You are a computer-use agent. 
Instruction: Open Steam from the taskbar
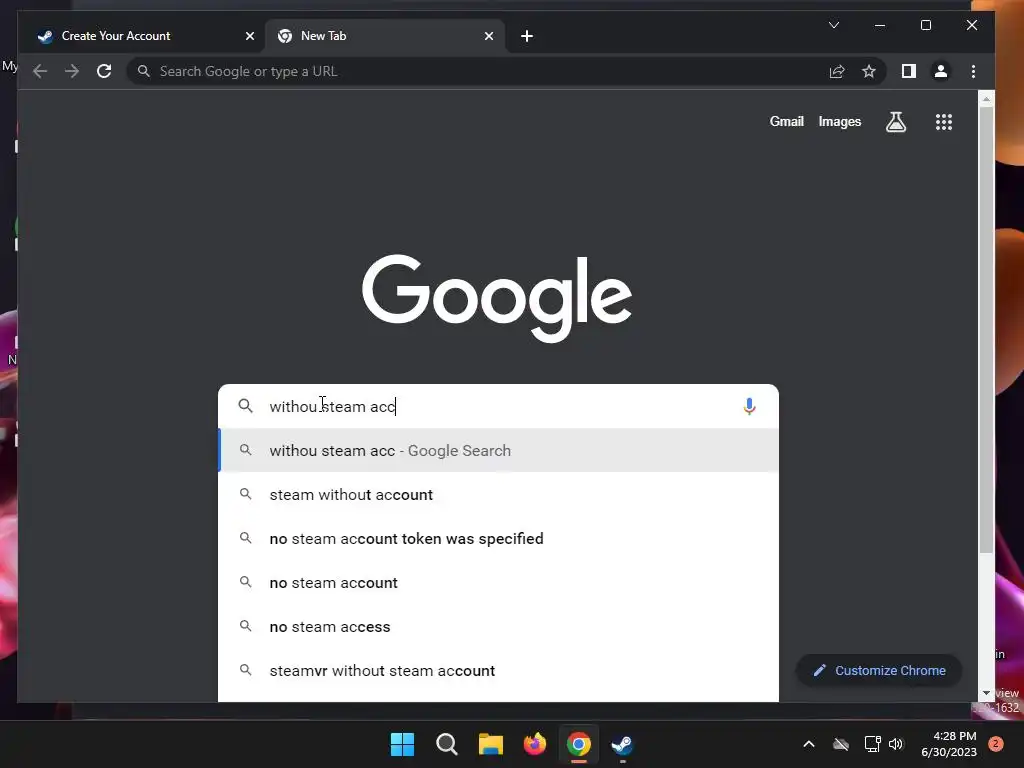point(622,744)
